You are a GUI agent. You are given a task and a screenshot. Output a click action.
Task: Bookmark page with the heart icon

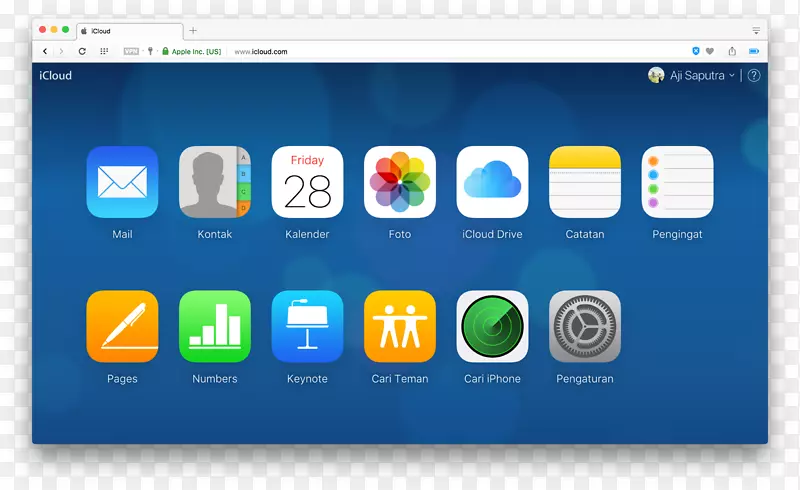tap(710, 51)
